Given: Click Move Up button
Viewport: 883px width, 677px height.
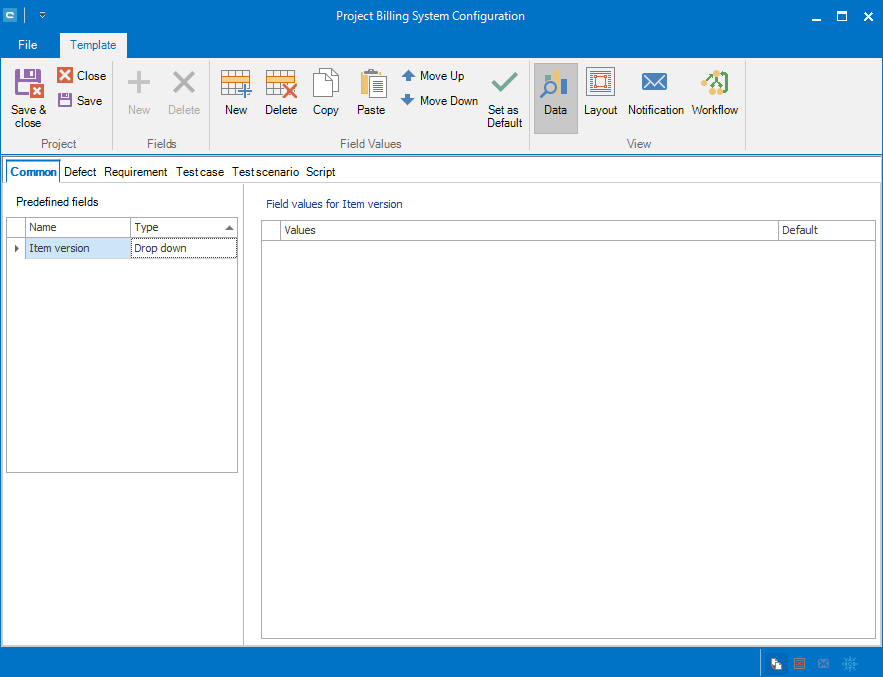Looking at the screenshot, I should click(433, 76).
